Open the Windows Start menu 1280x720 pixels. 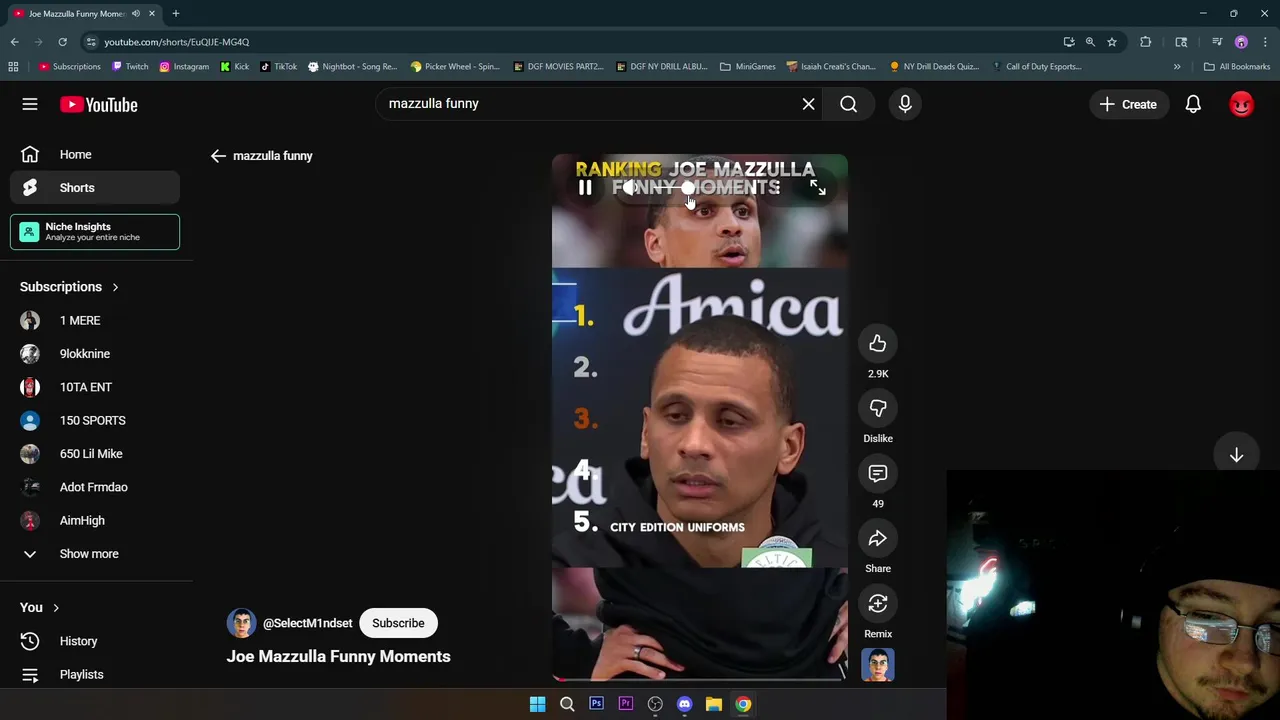(537, 704)
